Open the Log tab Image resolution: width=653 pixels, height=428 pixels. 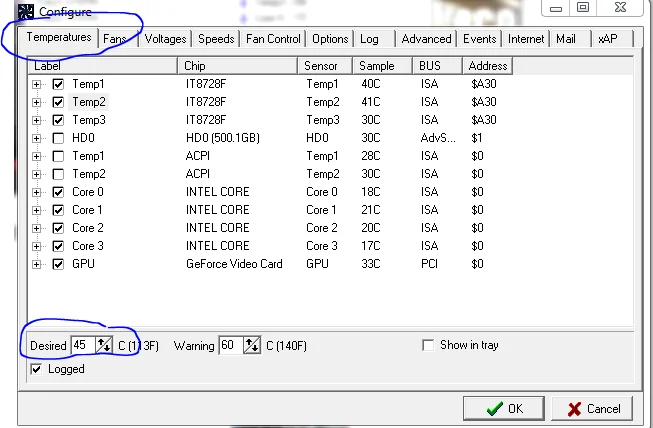(x=369, y=39)
